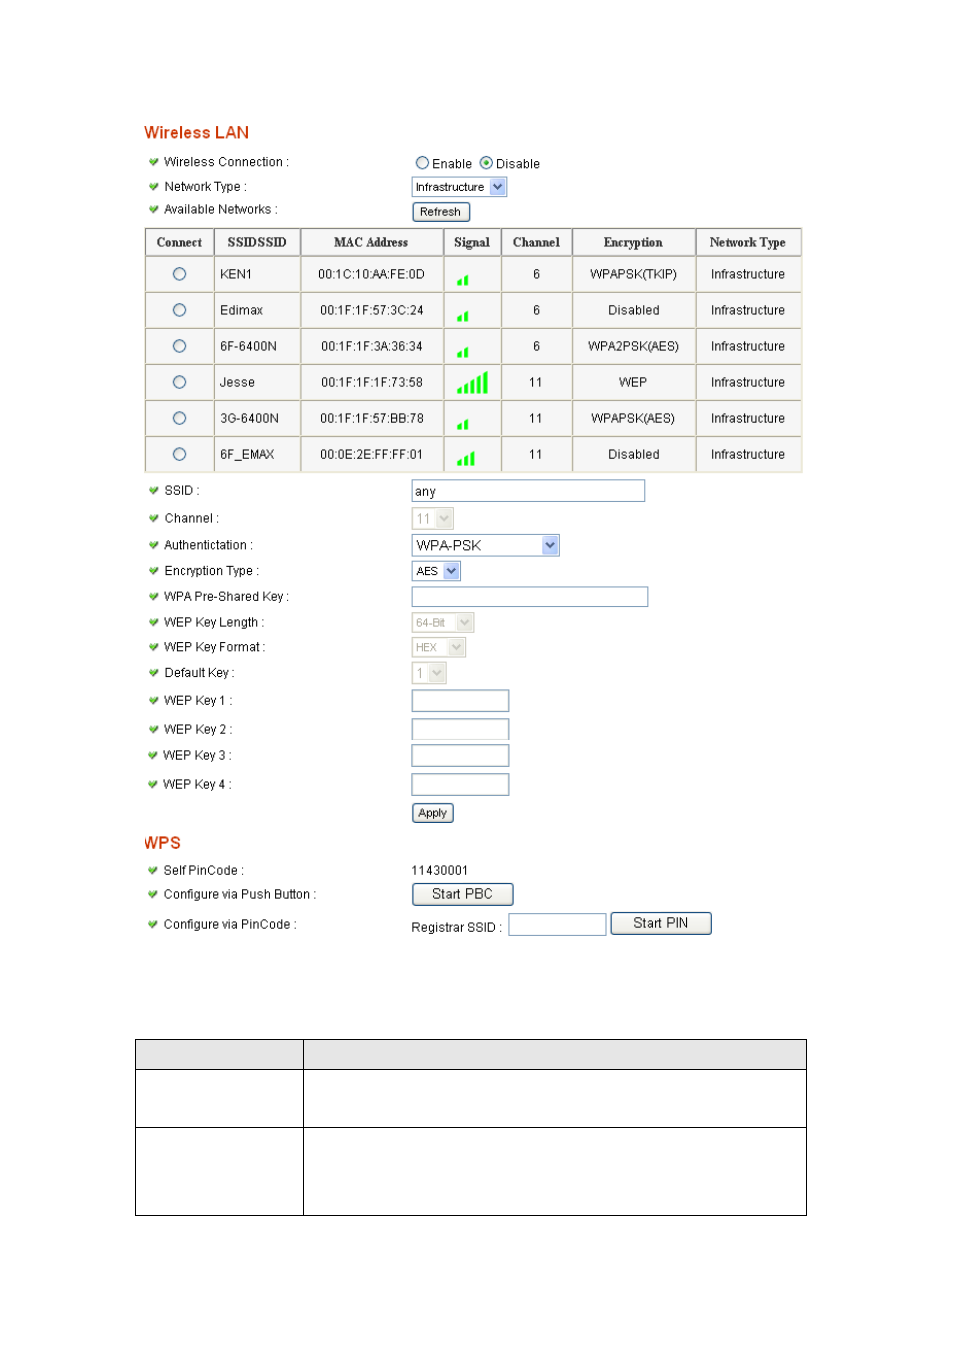Select the connect radio for KEN1 network

click(179, 274)
